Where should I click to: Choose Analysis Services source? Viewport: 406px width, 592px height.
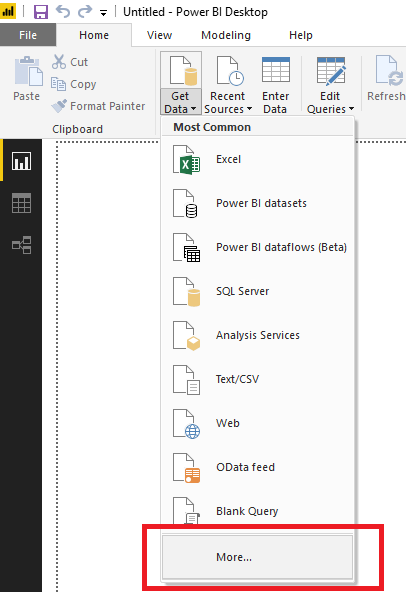click(x=258, y=335)
